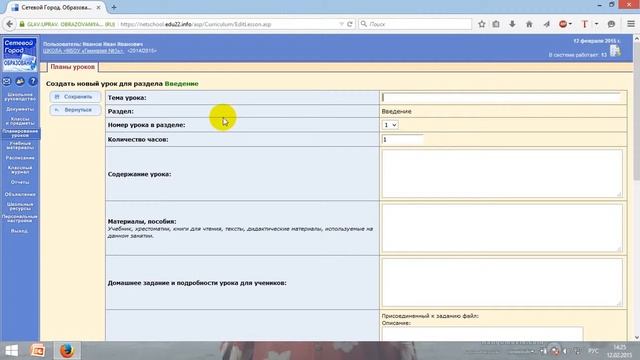Screen dimensions: 640x360
Task: Open Школьное руководство menu item
Action: tap(20, 97)
